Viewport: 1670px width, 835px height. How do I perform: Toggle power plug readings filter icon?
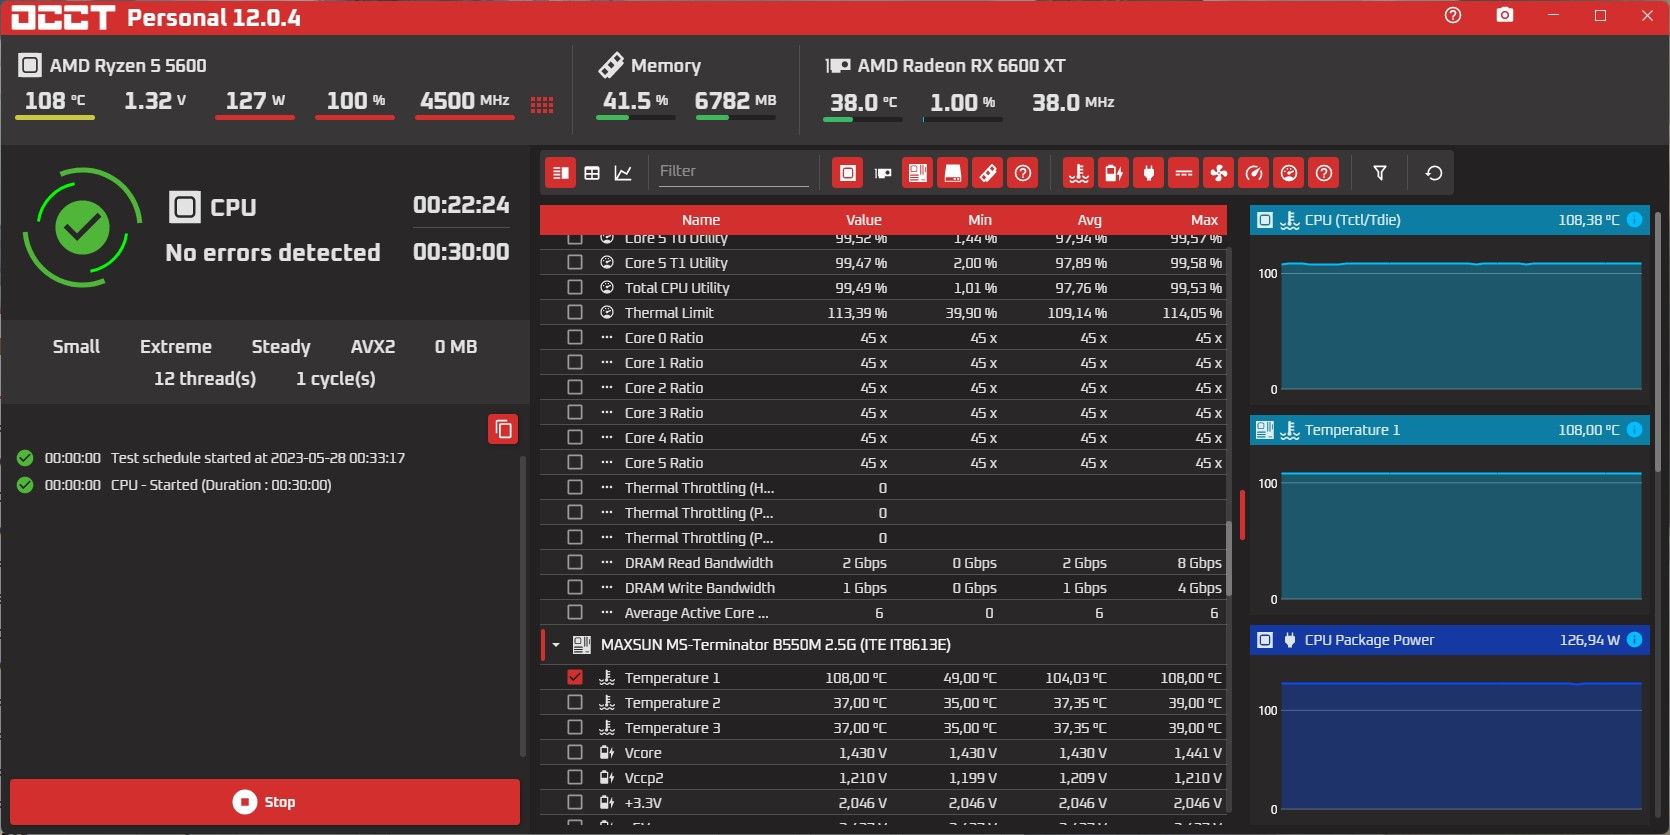(1149, 173)
